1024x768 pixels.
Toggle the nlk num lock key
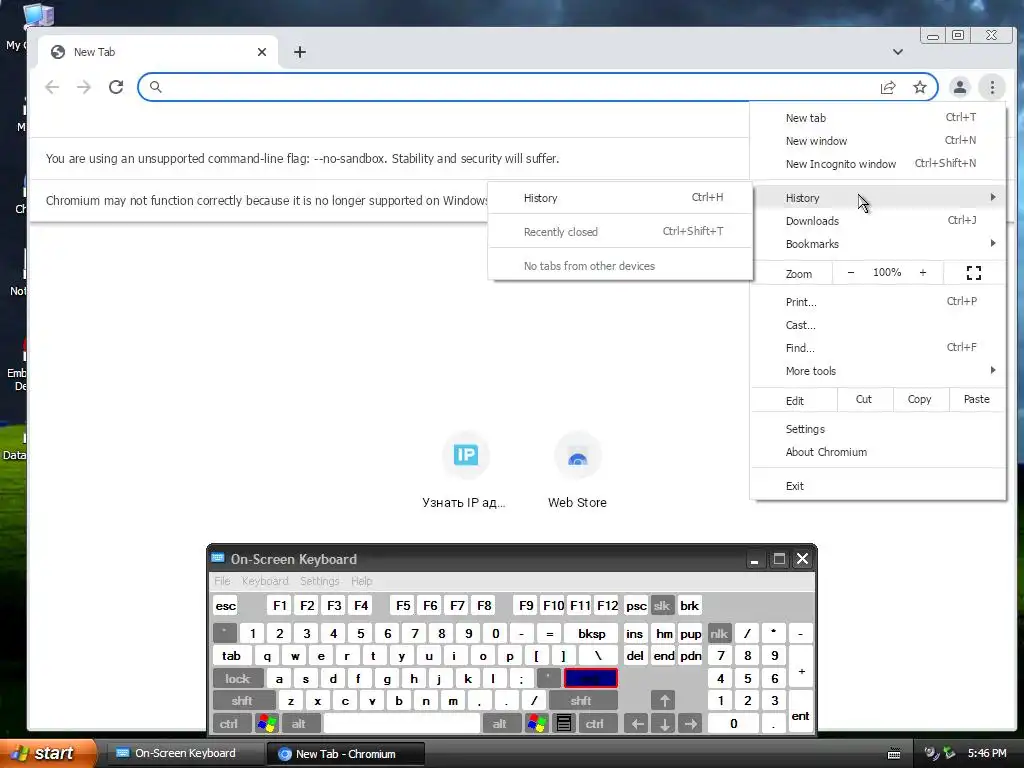(x=719, y=633)
